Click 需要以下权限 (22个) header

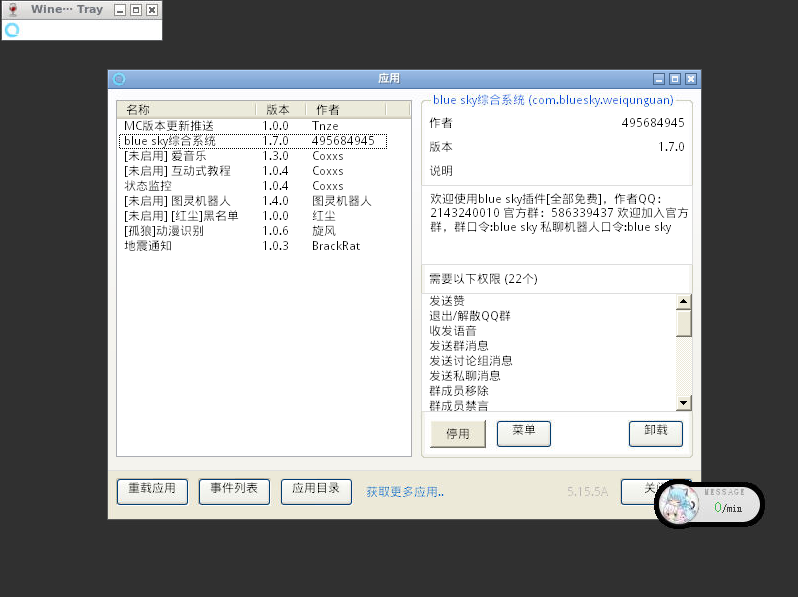pyautogui.click(x=483, y=279)
